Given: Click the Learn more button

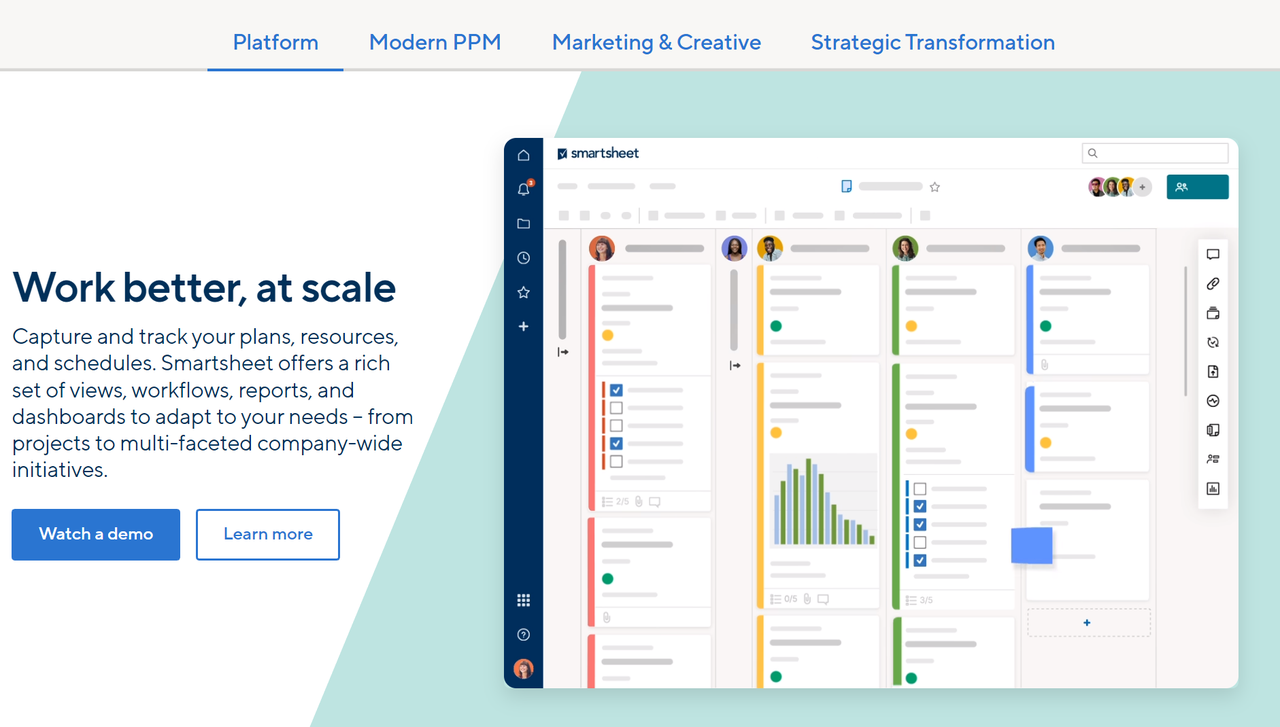Looking at the screenshot, I should (268, 534).
